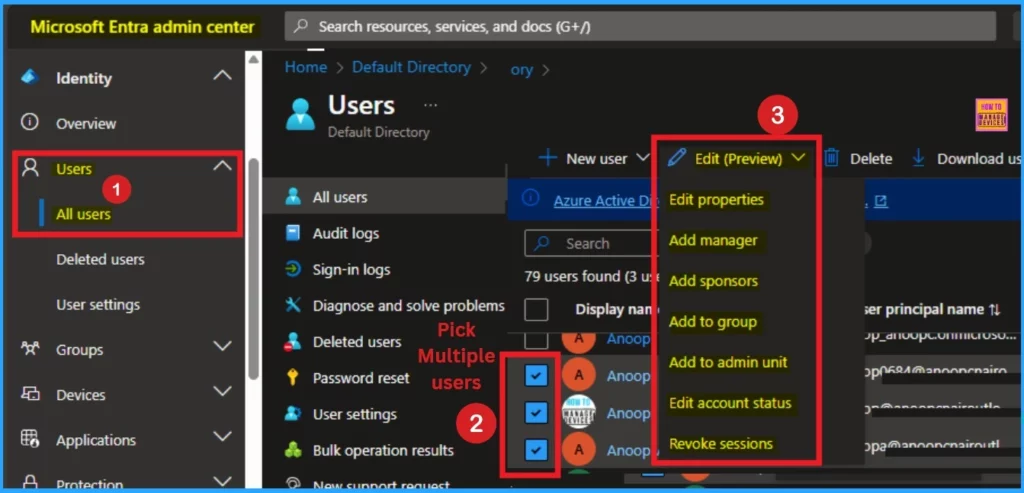The width and height of the screenshot is (1024, 493).
Task: Click the Overview info icon
Action: click(x=29, y=122)
